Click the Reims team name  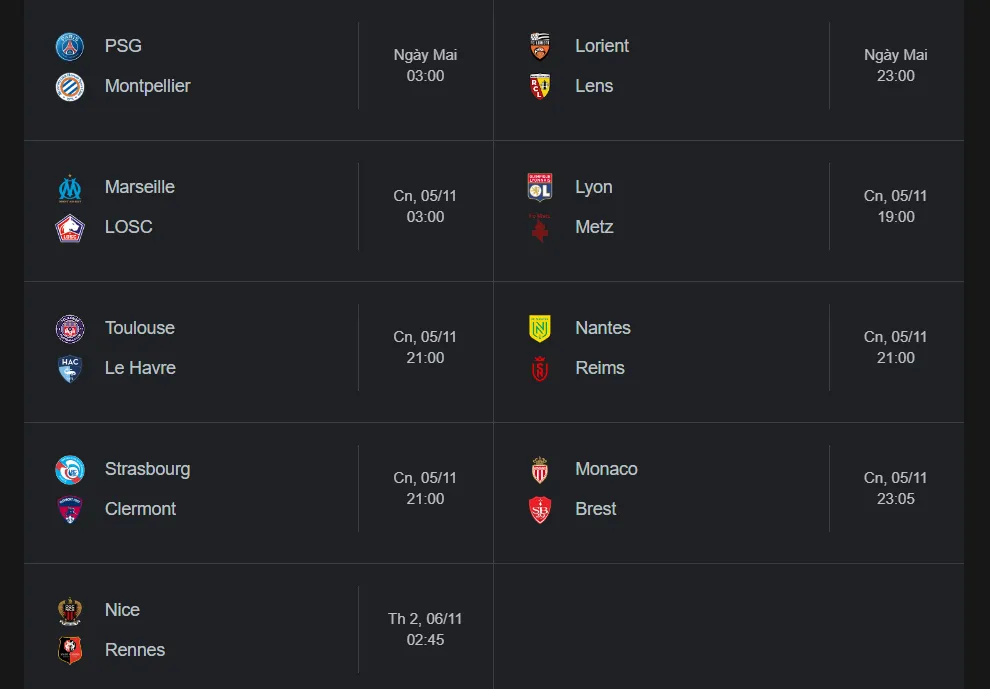pos(600,368)
